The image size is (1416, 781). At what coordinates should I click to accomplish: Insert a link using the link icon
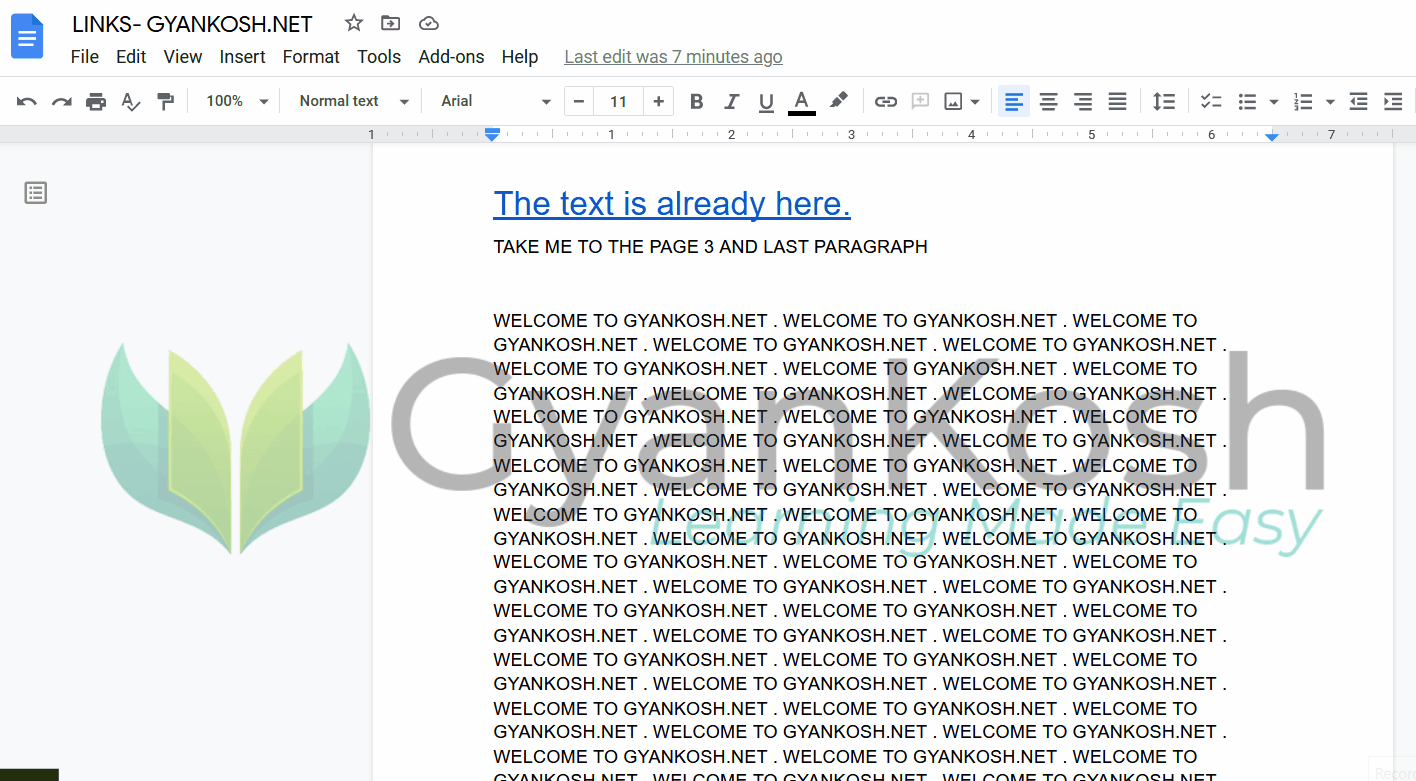click(885, 101)
